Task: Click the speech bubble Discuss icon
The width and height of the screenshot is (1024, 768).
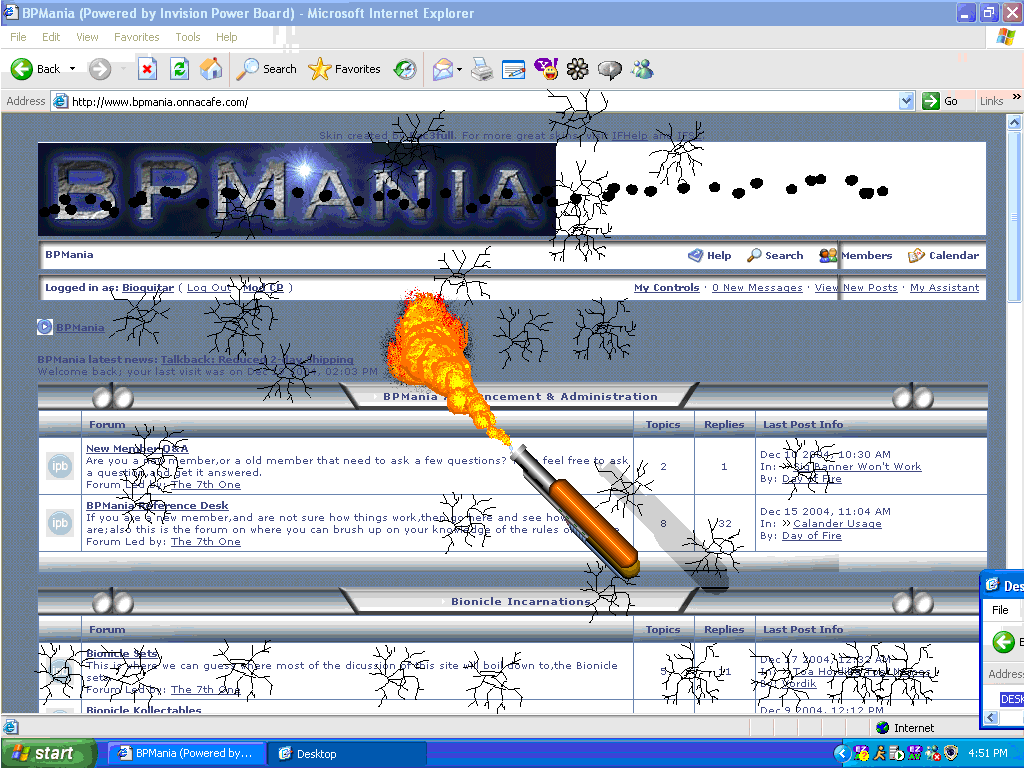Action: tap(609, 69)
